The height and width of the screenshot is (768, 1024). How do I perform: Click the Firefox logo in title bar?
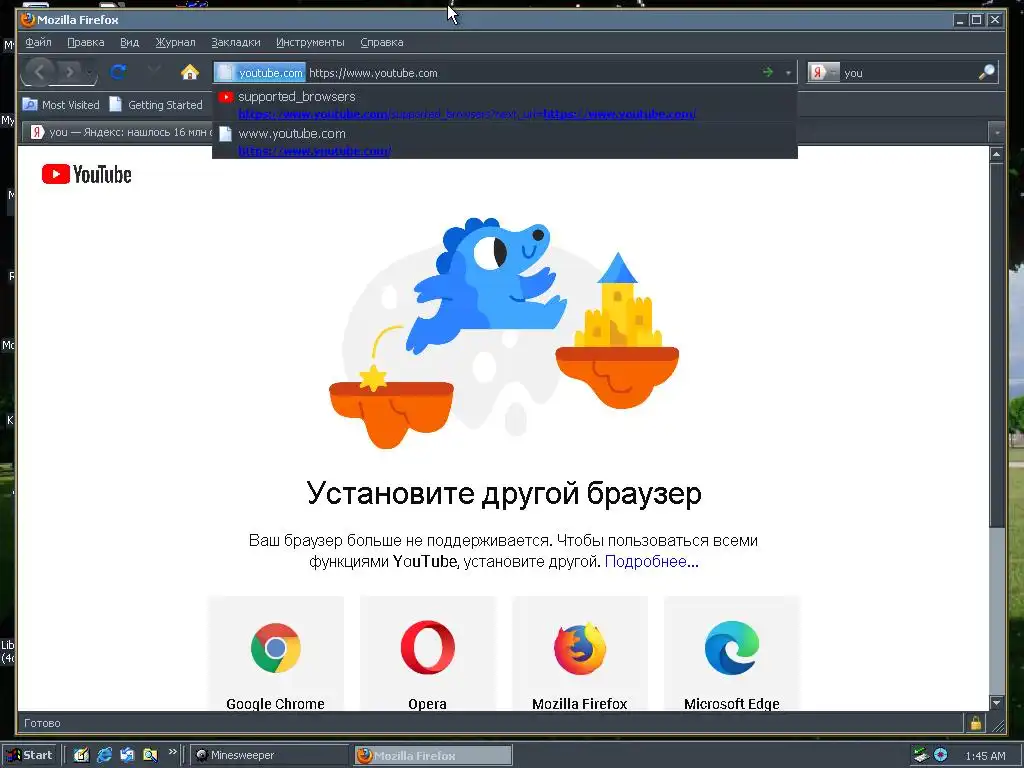pos(27,20)
